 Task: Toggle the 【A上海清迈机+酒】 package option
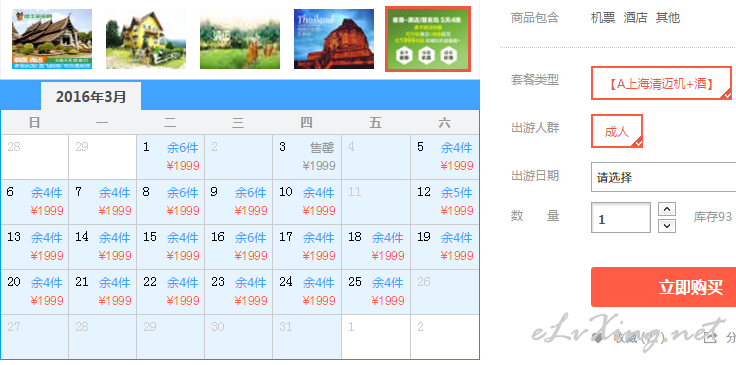point(661,84)
